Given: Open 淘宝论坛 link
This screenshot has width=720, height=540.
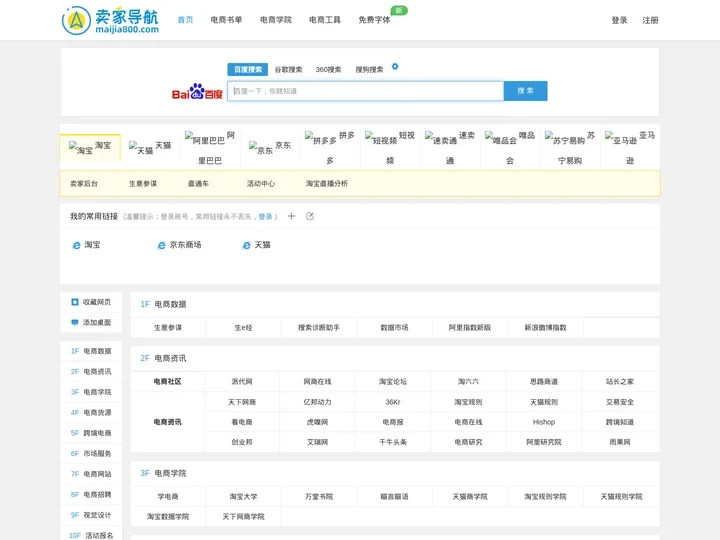Looking at the screenshot, I should pyautogui.click(x=393, y=381).
